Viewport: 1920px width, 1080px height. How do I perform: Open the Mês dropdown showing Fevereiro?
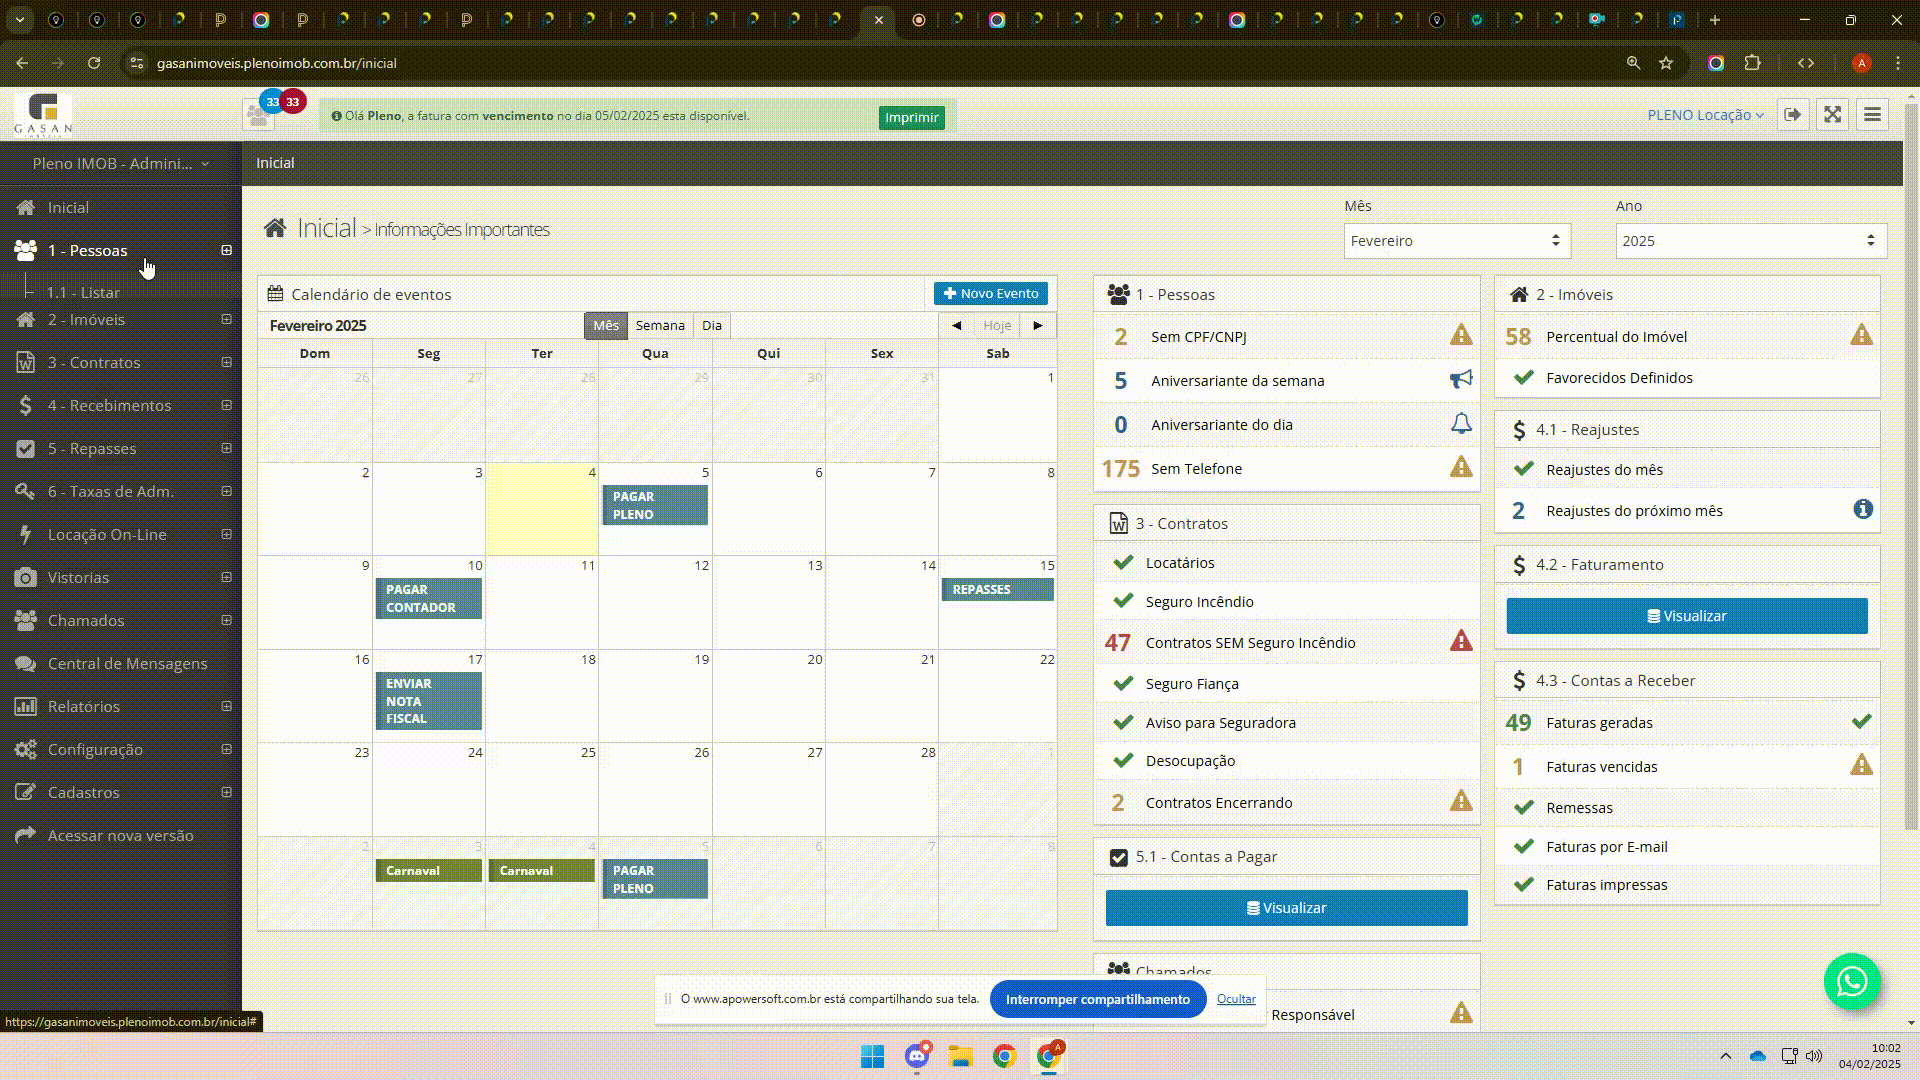pyautogui.click(x=1457, y=241)
